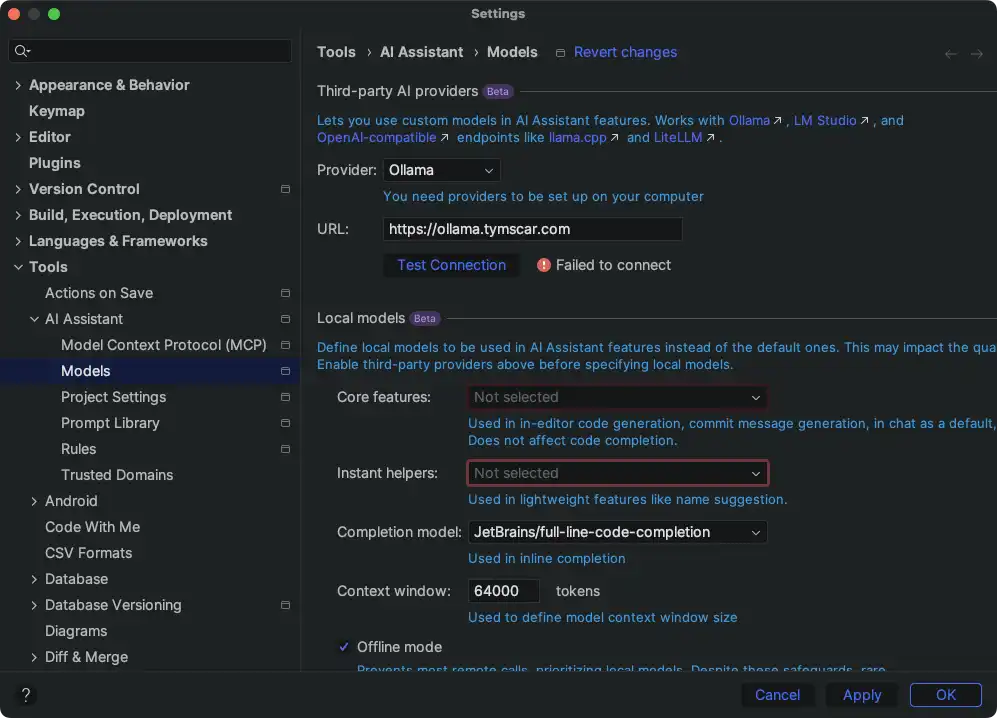Disable the Offline mode checkbox
Viewport: 997px width, 718px height.
pyautogui.click(x=344, y=647)
